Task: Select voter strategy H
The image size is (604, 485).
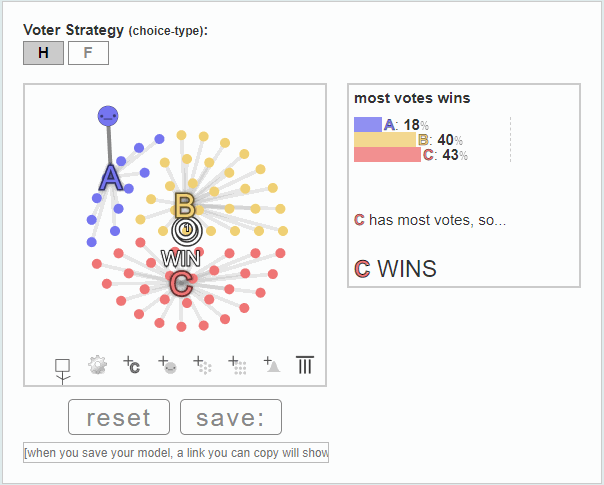Action: (x=44, y=53)
